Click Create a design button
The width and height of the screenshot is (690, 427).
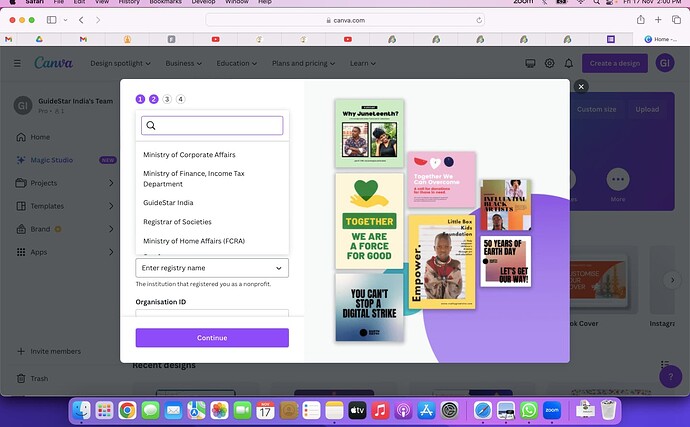[x=615, y=63]
